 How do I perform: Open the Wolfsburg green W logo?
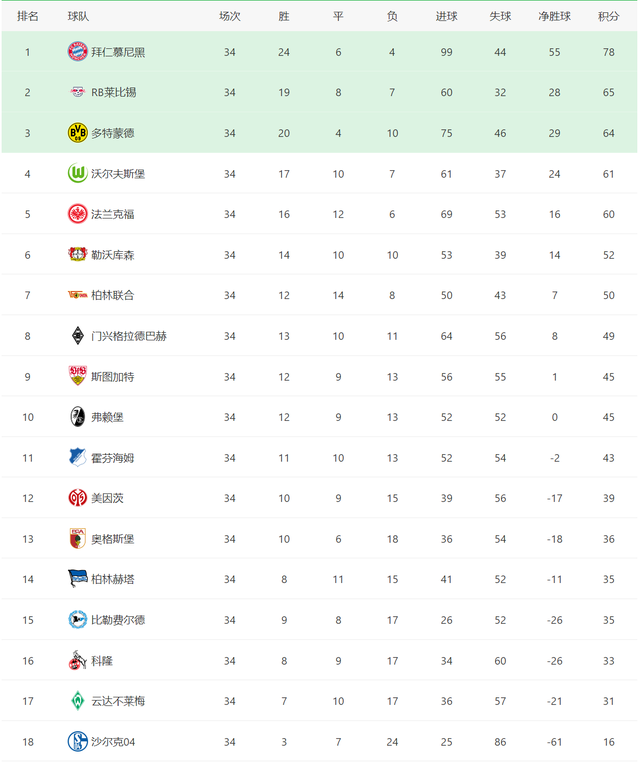tap(77, 173)
